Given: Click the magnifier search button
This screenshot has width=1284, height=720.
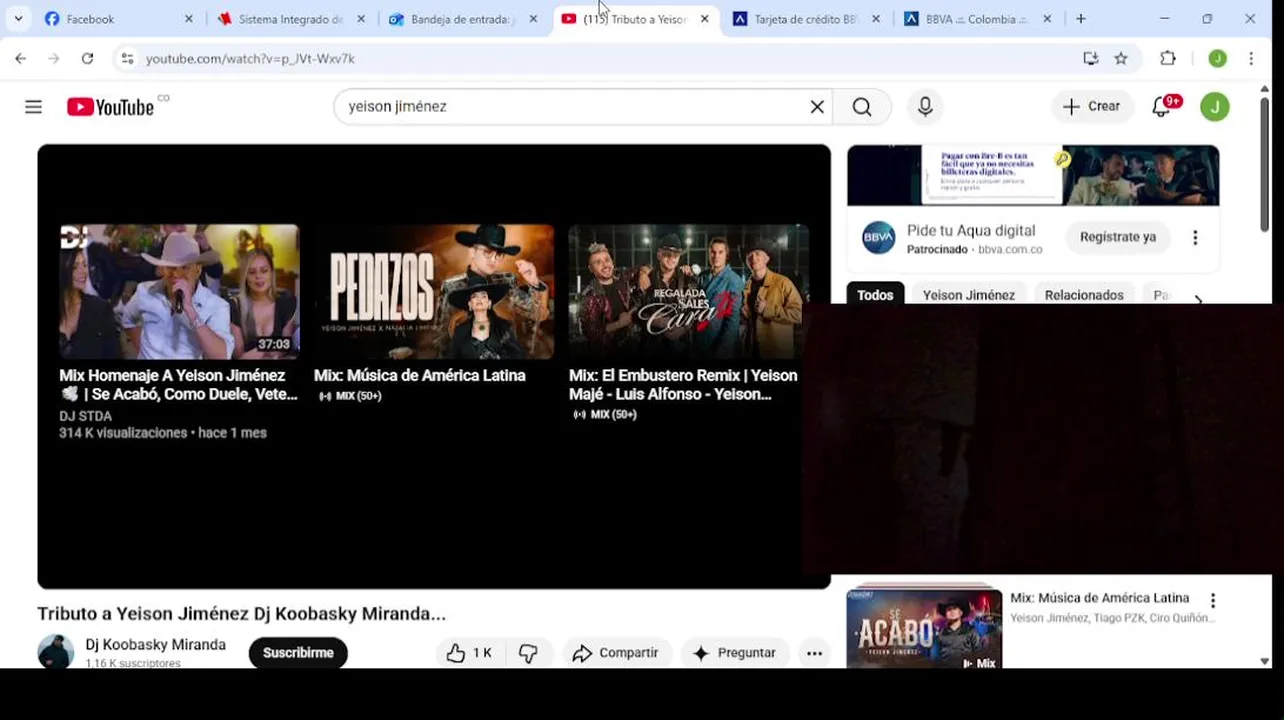Looking at the screenshot, I should (x=862, y=107).
